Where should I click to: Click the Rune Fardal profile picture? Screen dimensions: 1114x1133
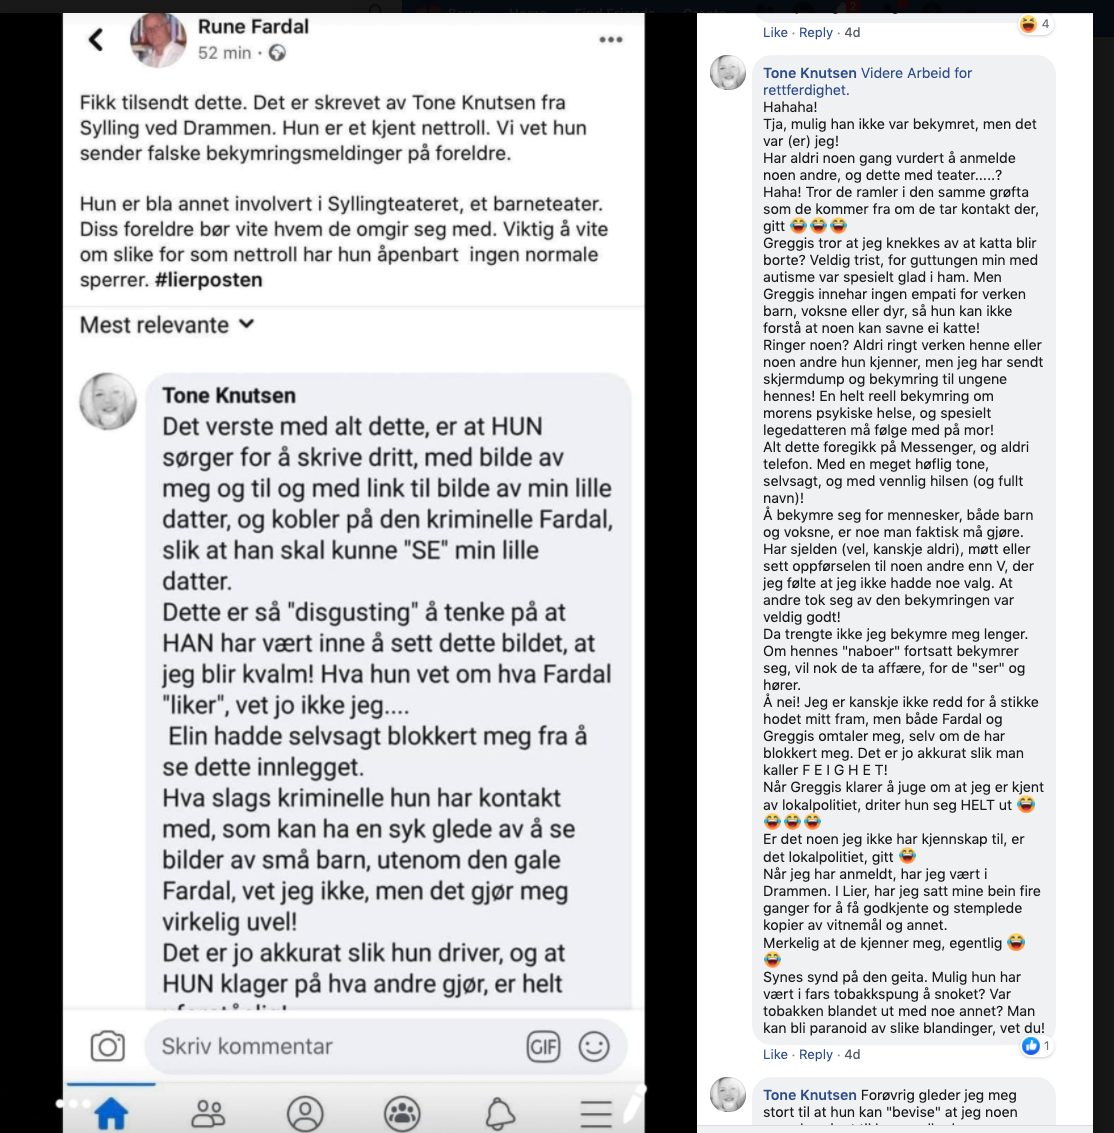pos(158,40)
